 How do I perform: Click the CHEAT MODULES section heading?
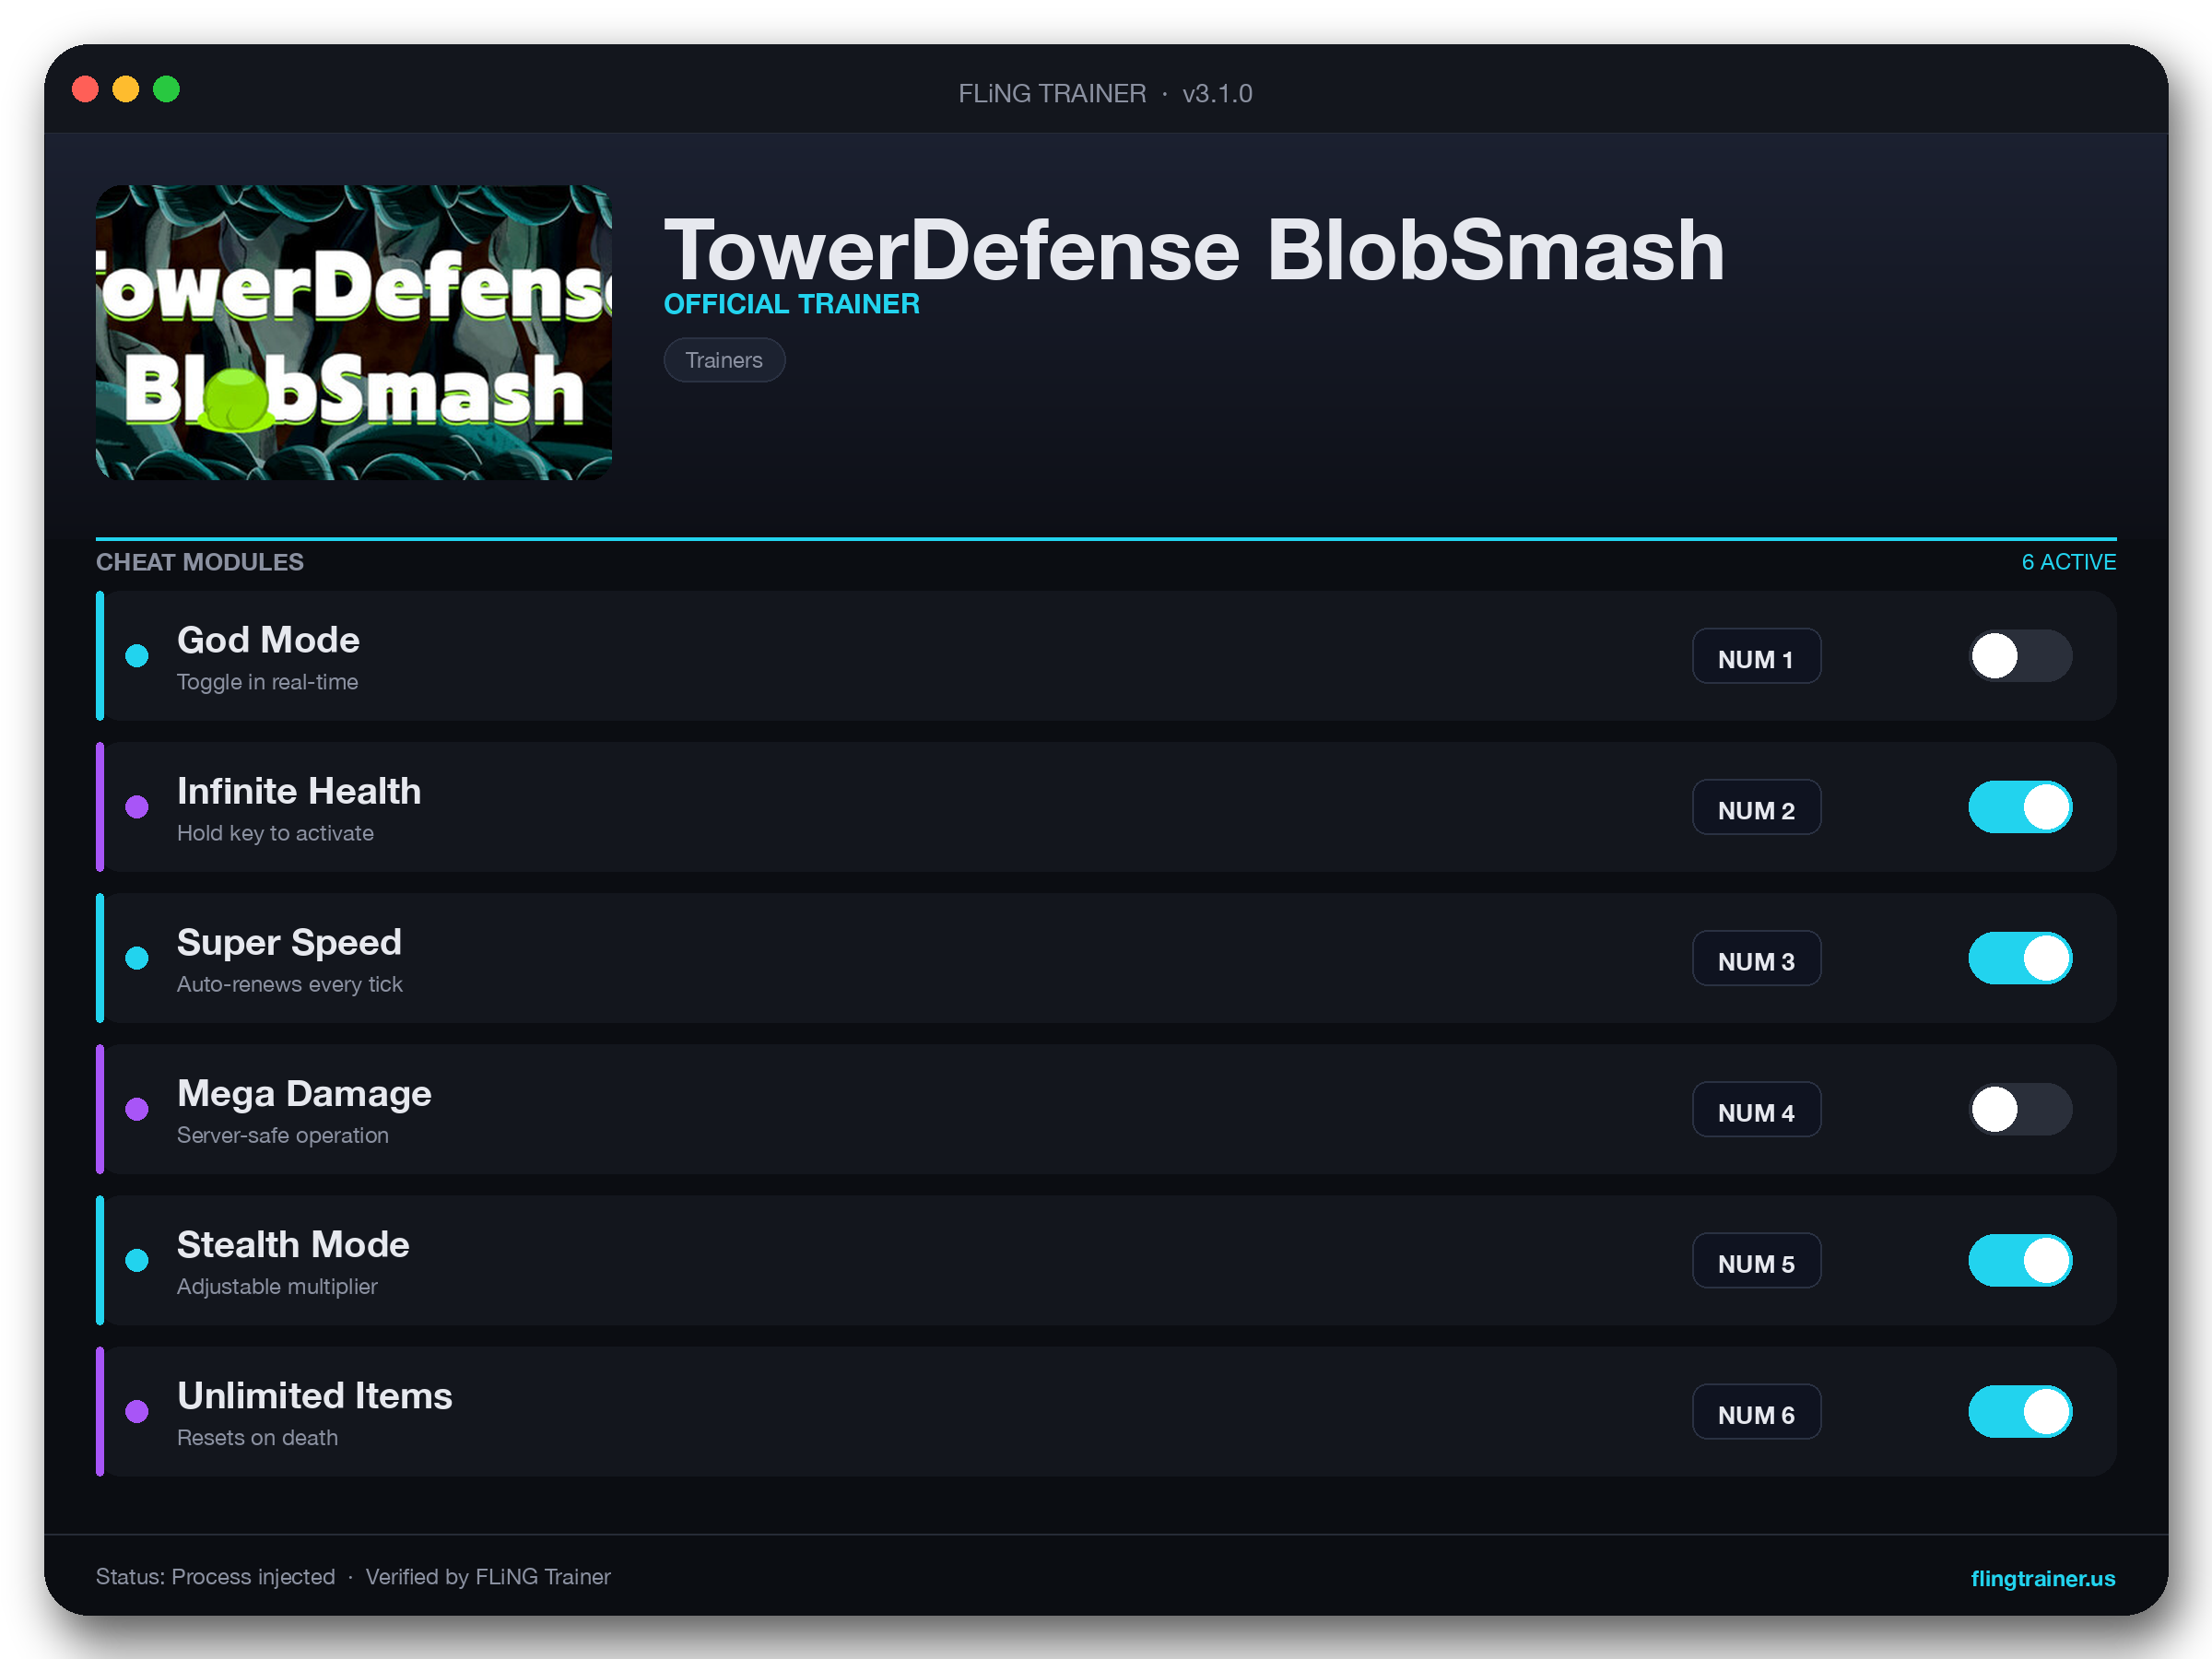[200, 562]
